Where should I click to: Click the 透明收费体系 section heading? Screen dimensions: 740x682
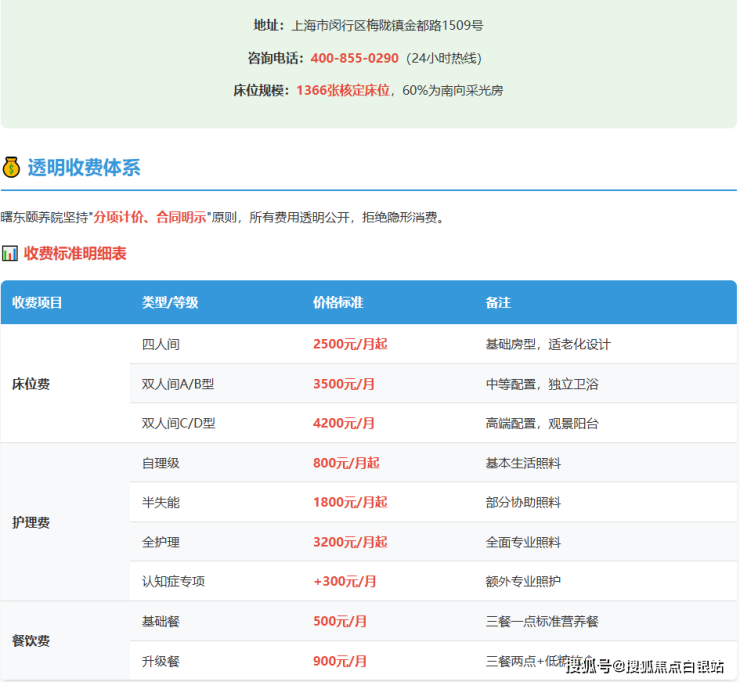coord(83,167)
